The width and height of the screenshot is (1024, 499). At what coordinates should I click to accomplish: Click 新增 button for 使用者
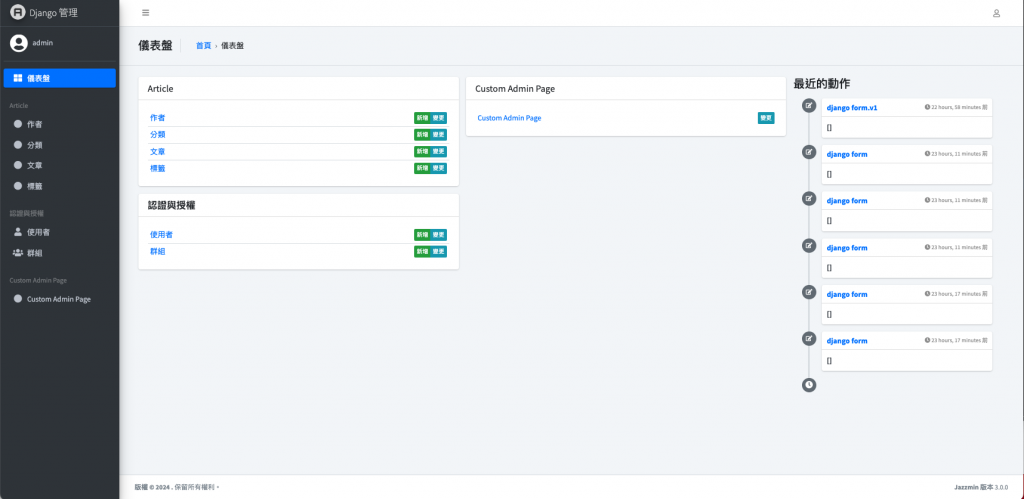point(423,235)
